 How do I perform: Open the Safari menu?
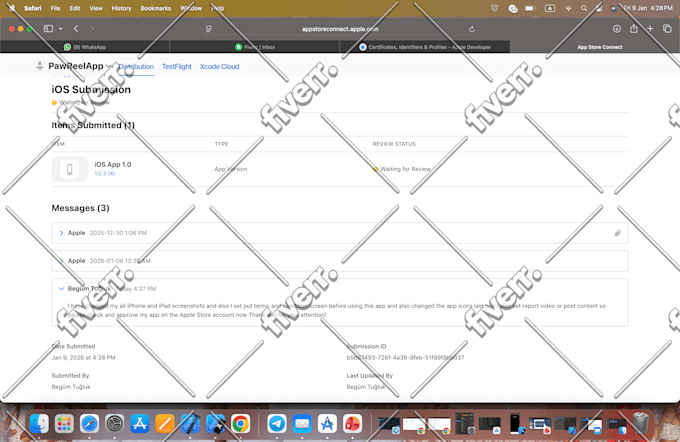[x=33, y=8]
